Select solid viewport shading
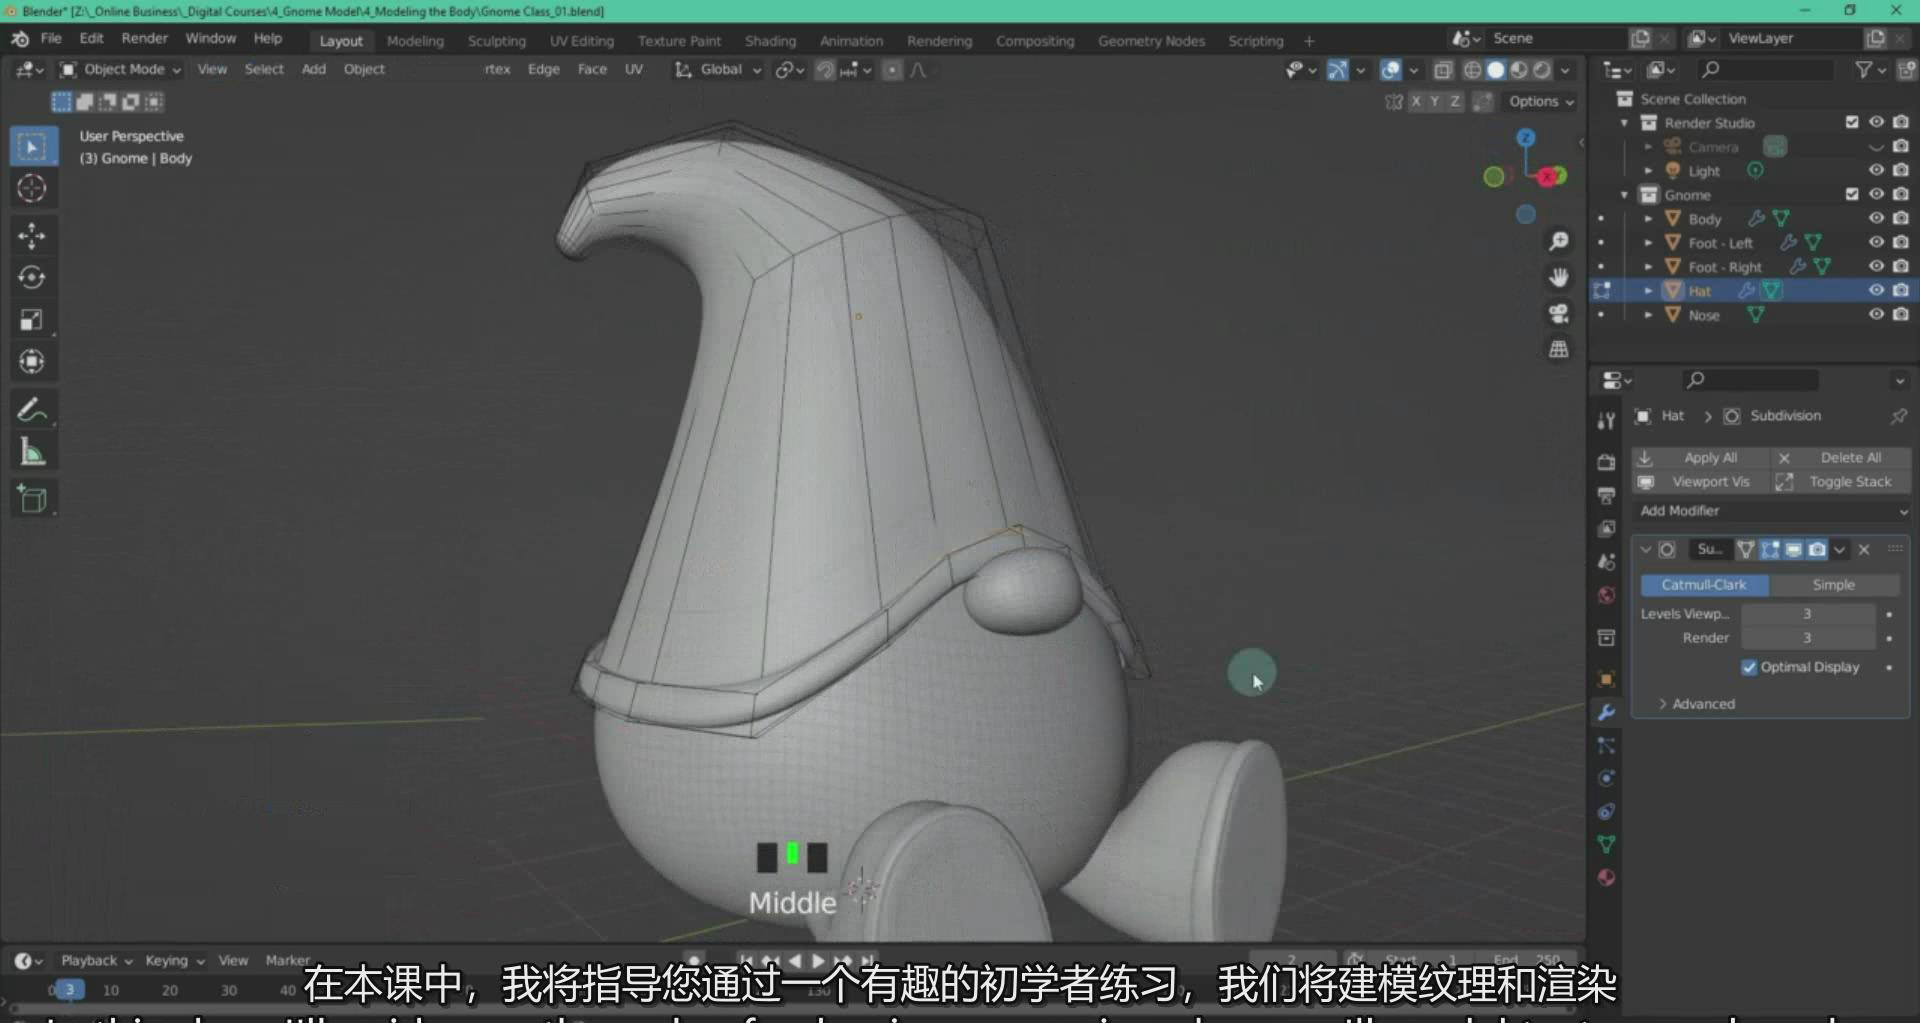Viewport: 1920px width, 1023px height. click(1496, 70)
